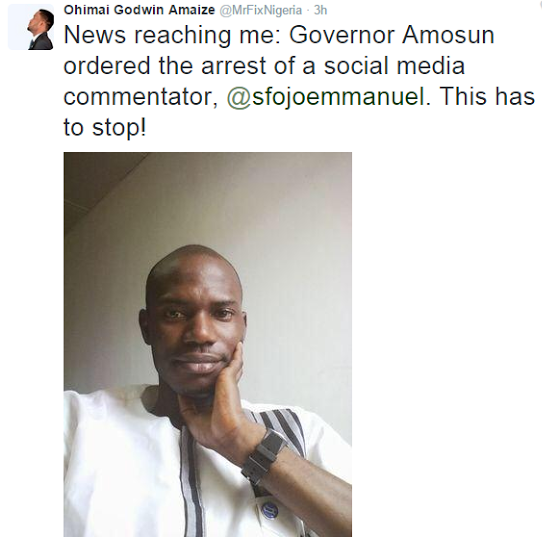
Task: Click the words 'social media' in tweet
Action: coord(394,66)
